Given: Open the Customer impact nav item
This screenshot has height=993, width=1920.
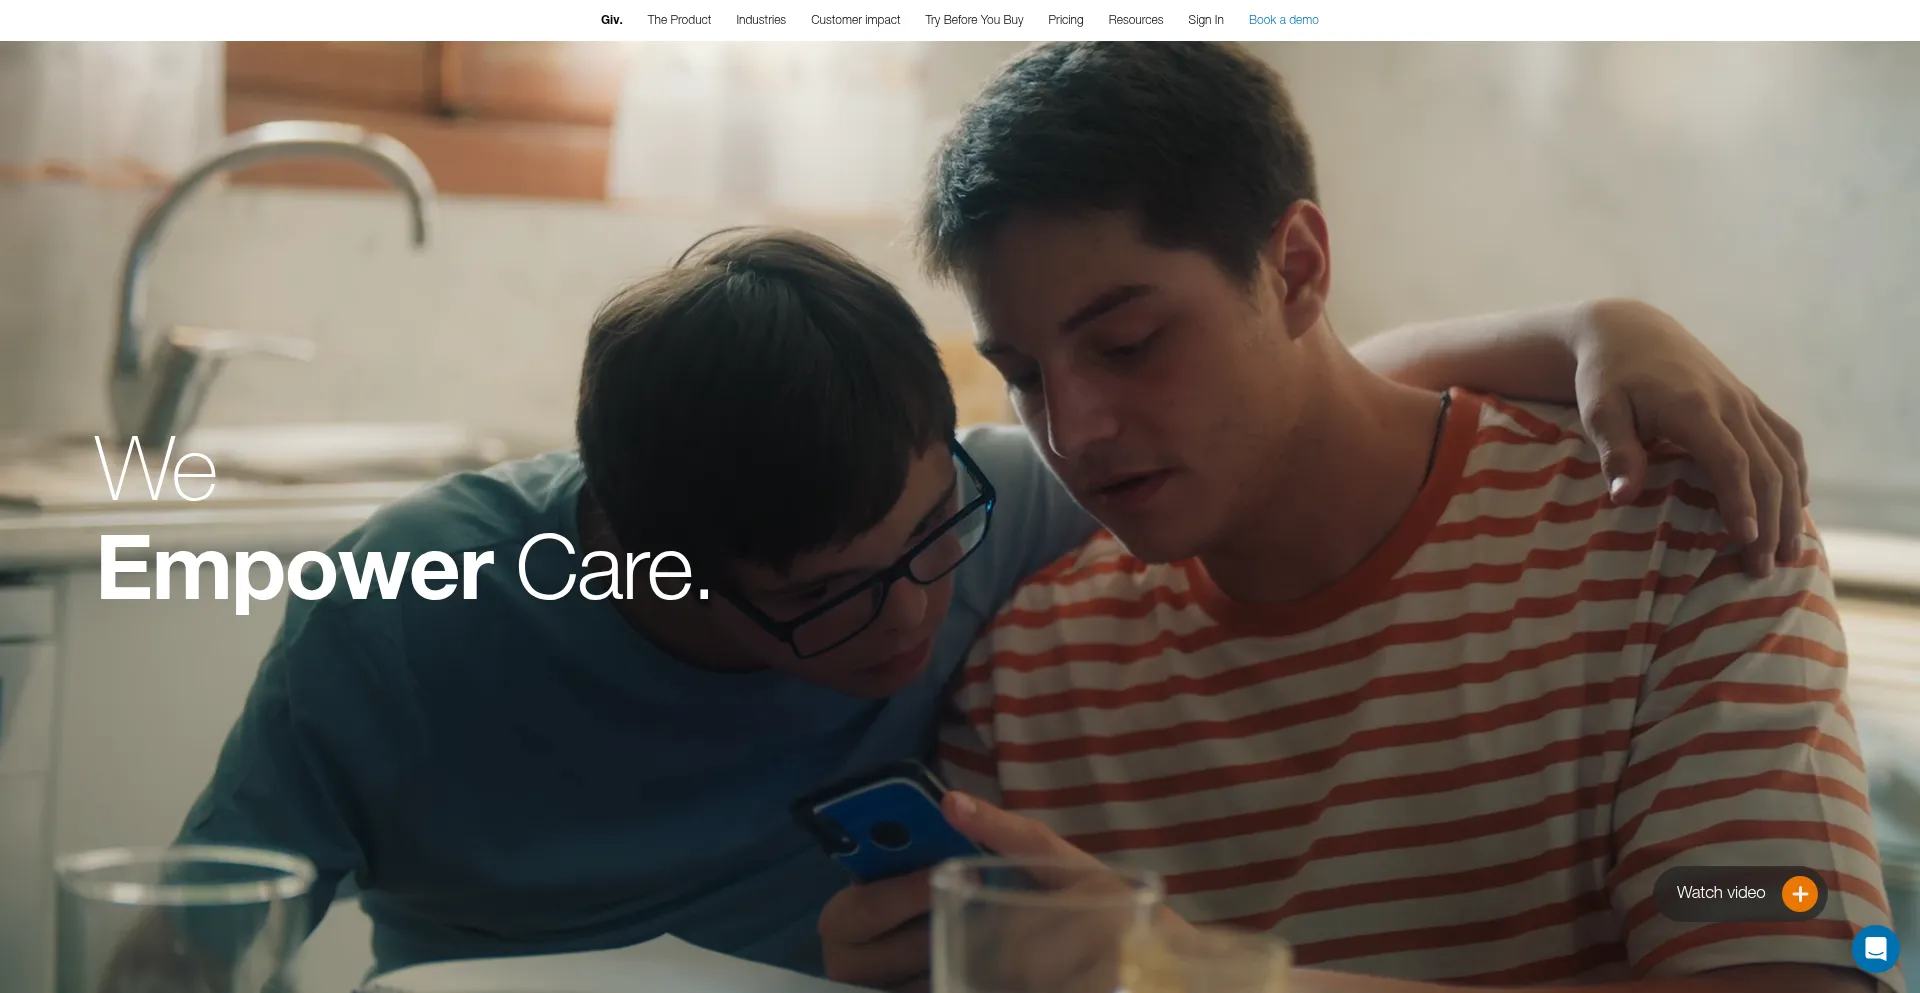Looking at the screenshot, I should (x=855, y=20).
